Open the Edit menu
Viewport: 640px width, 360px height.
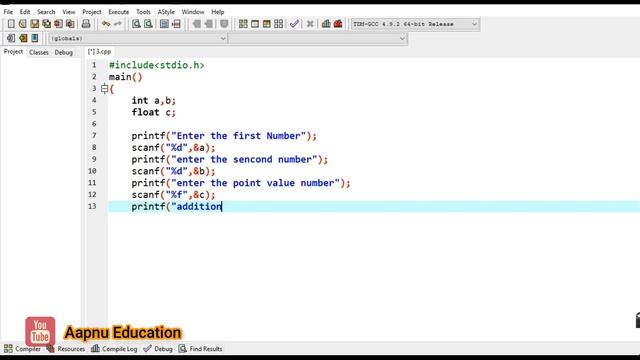coord(25,12)
